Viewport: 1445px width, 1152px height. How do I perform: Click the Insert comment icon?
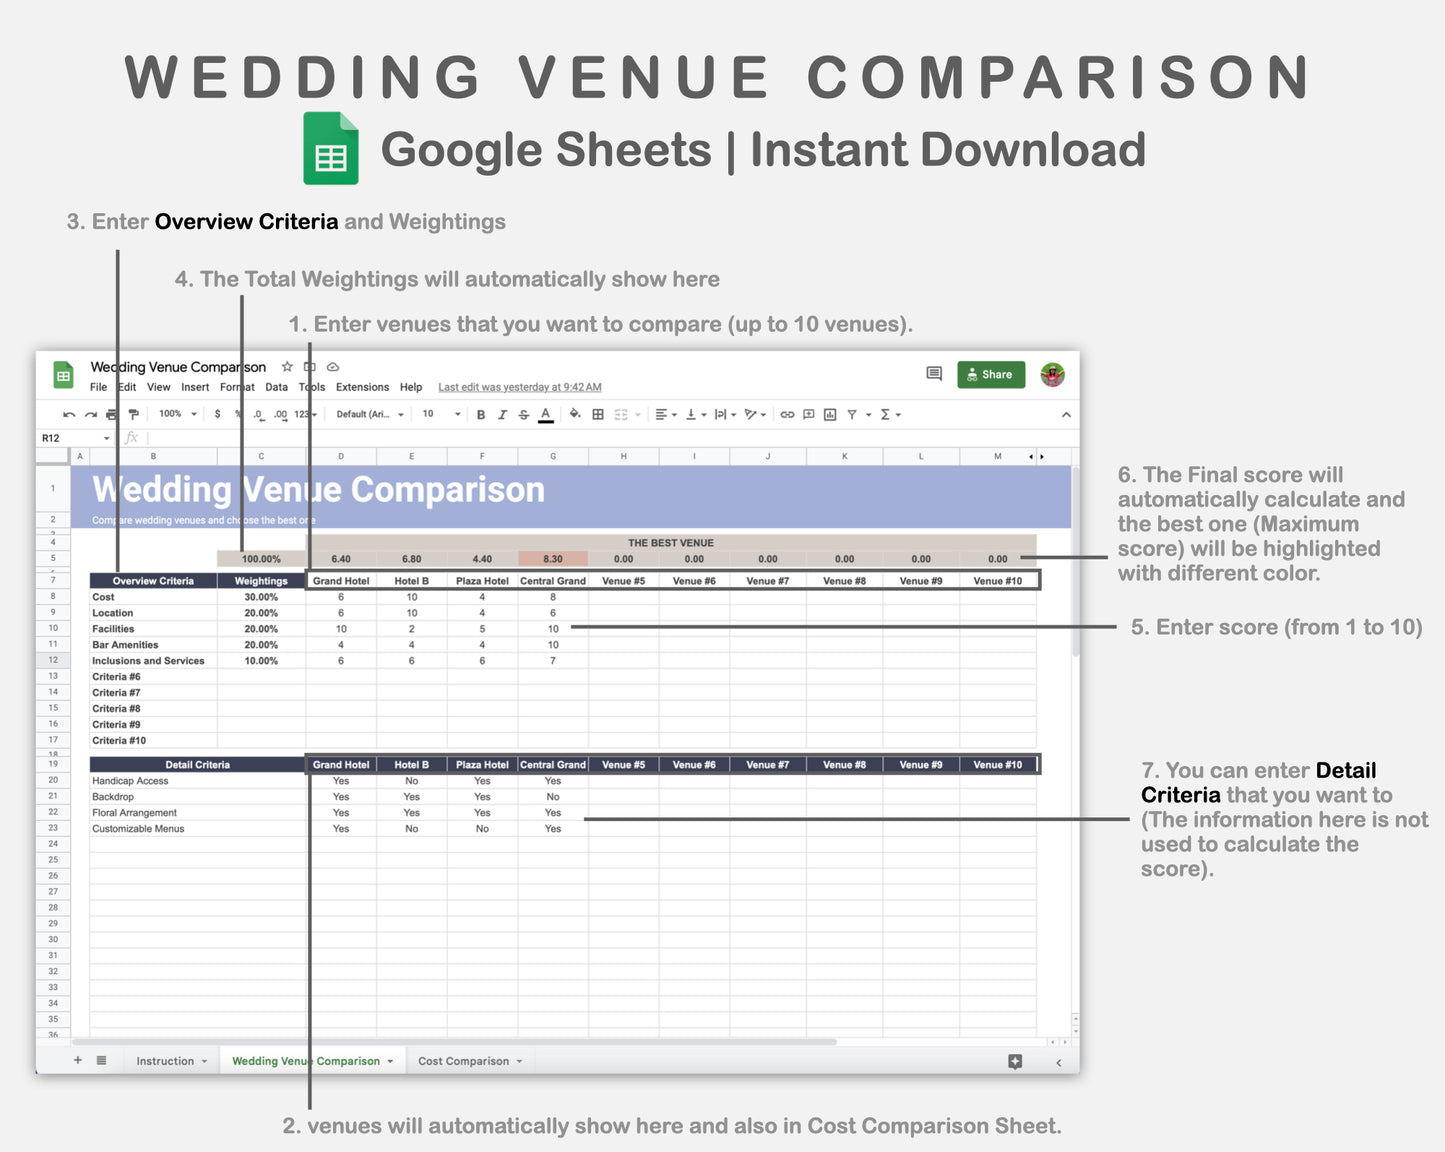[808, 414]
